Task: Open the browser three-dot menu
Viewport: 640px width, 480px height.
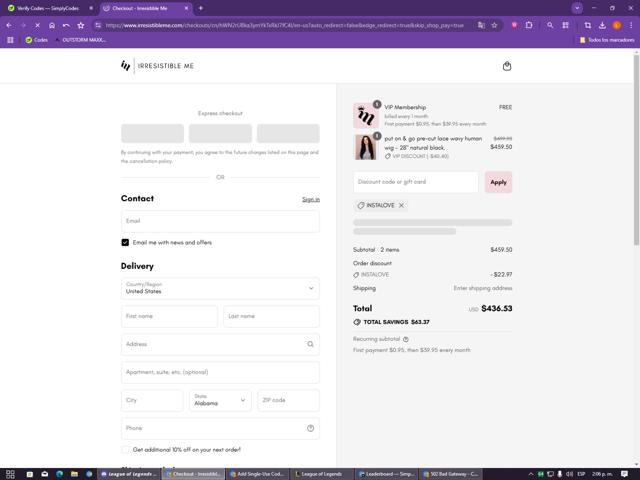Action: click(x=631, y=25)
